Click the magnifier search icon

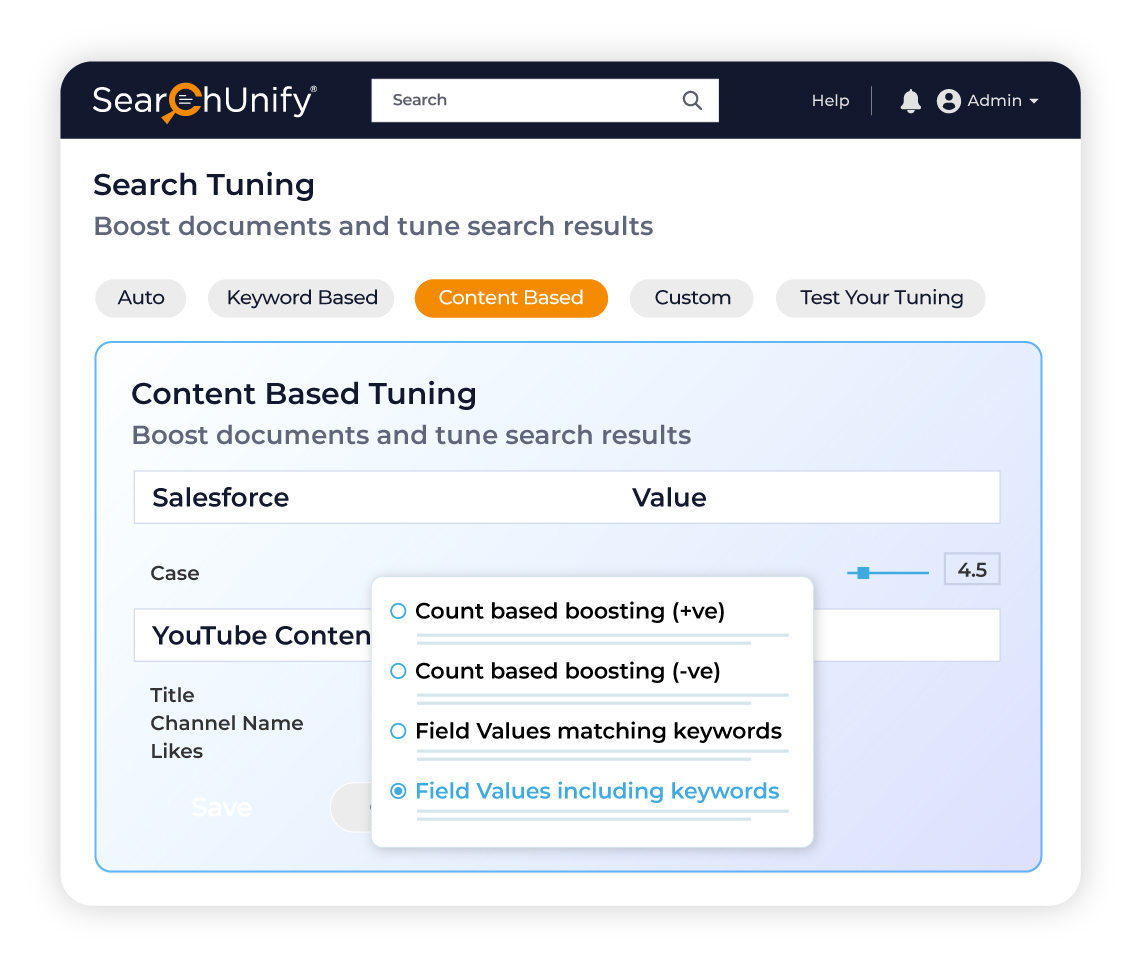pos(692,100)
